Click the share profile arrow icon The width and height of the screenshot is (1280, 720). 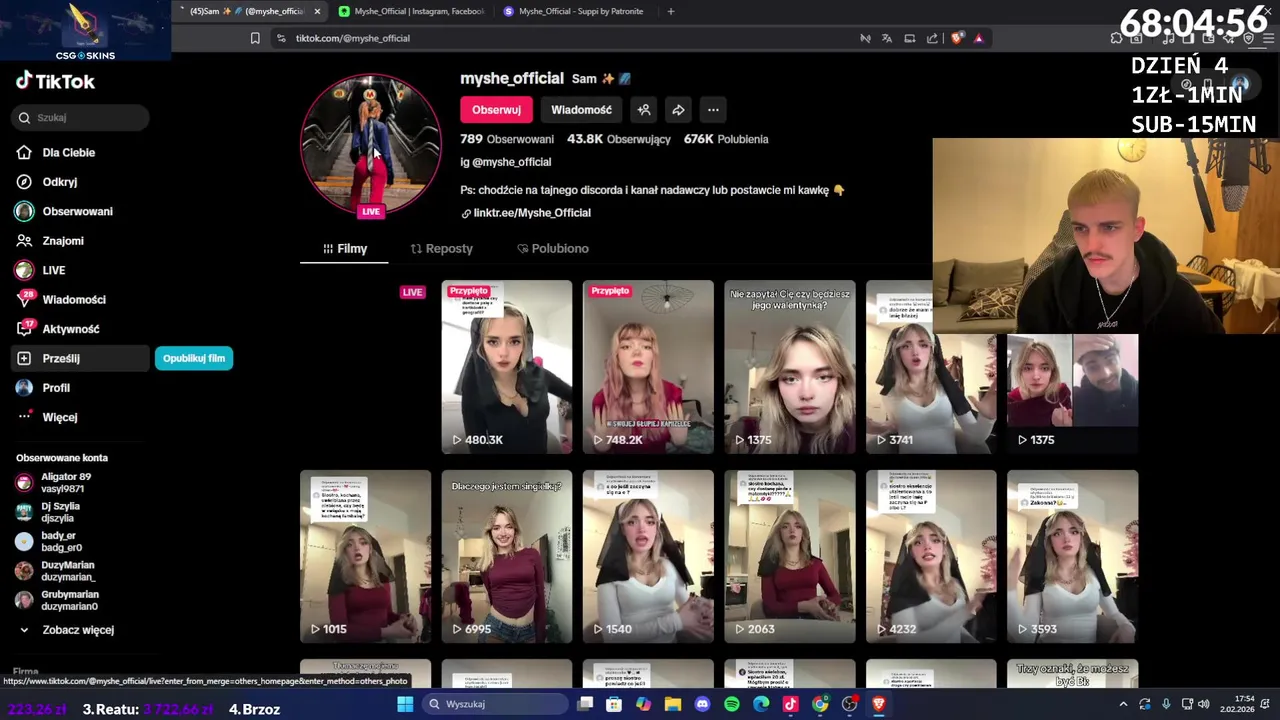(x=678, y=110)
